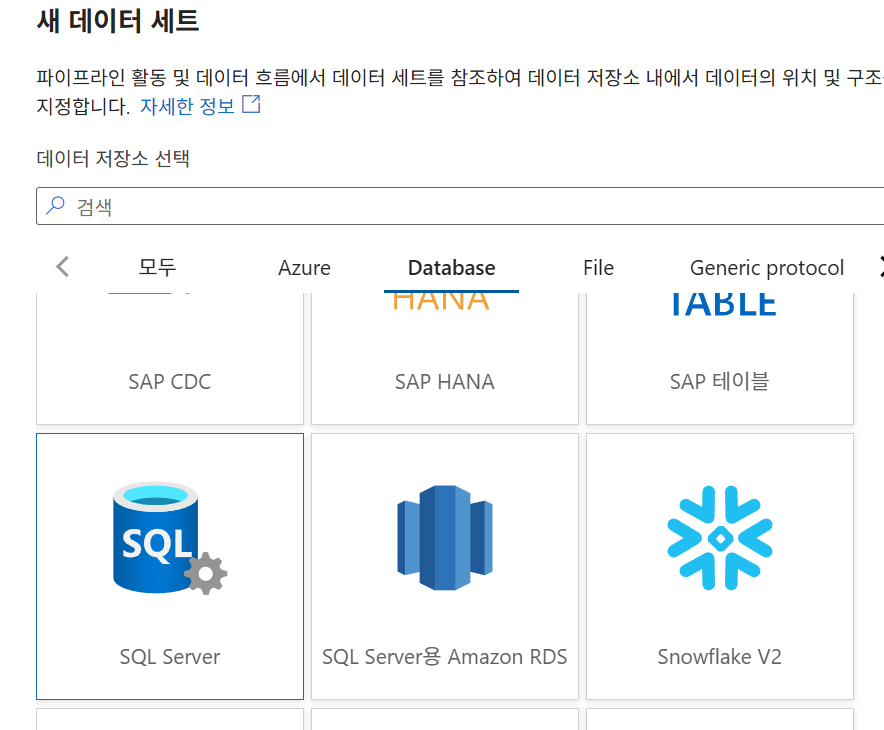Image resolution: width=884 pixels, height=730 pixels.
Task: Open the external link icon beside 자세한 정보
Action: click(251, 104)
